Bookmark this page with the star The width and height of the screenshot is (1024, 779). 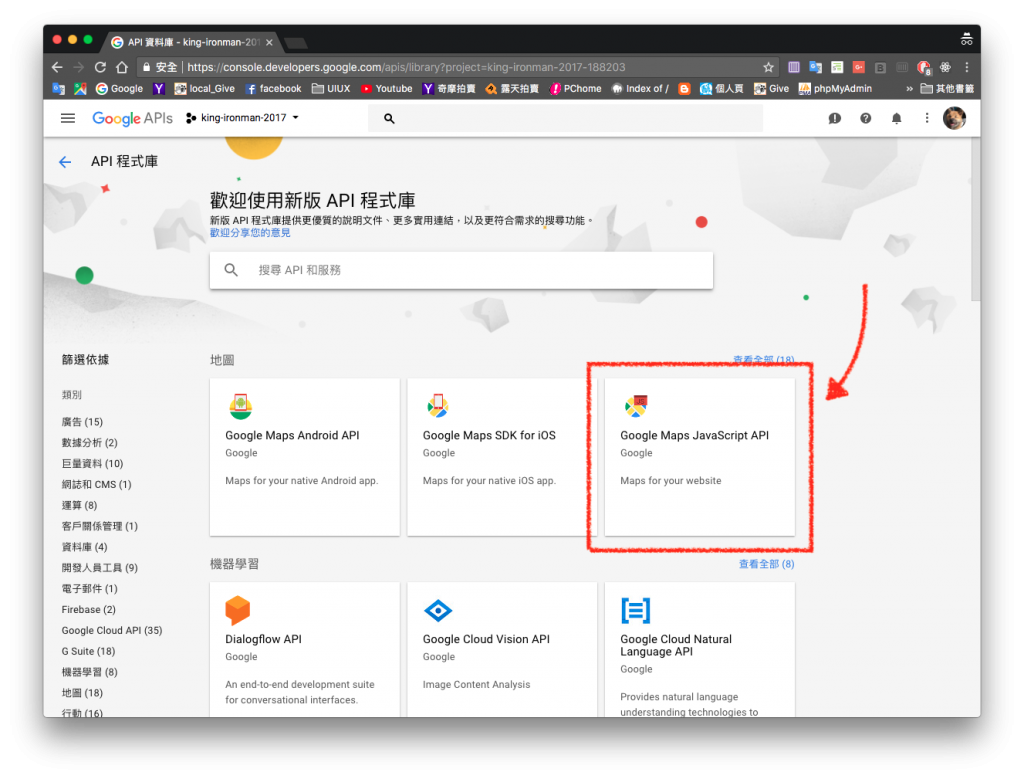[768, 67]
